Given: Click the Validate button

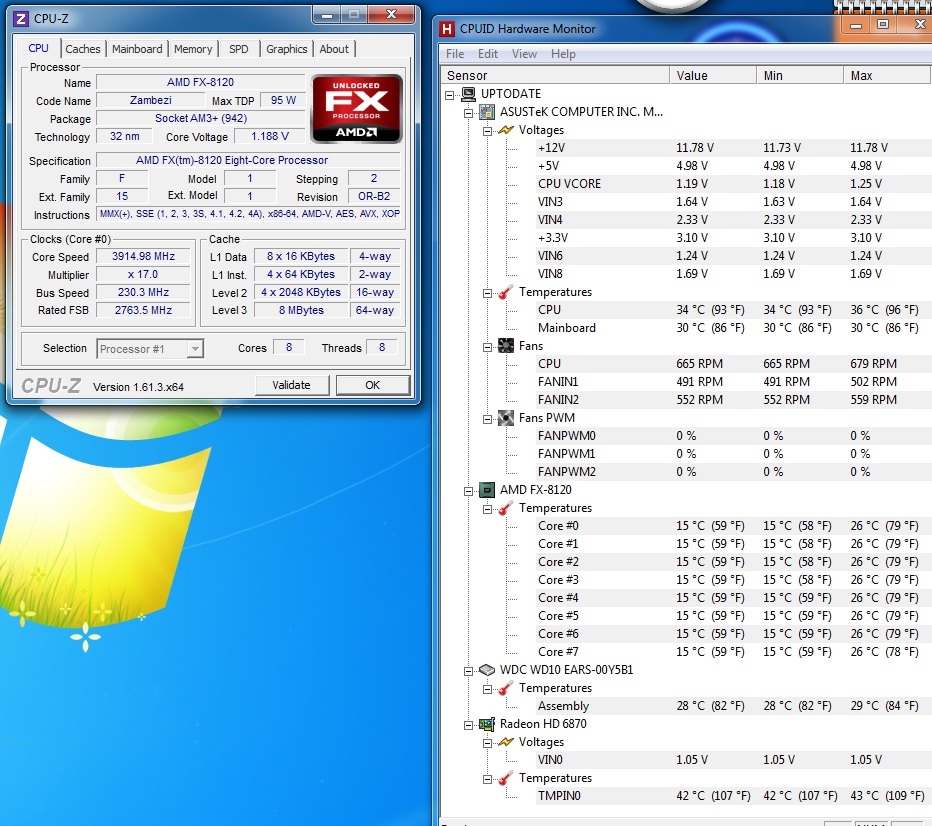Looking at the screenshot, I should [x=291, y=385].
